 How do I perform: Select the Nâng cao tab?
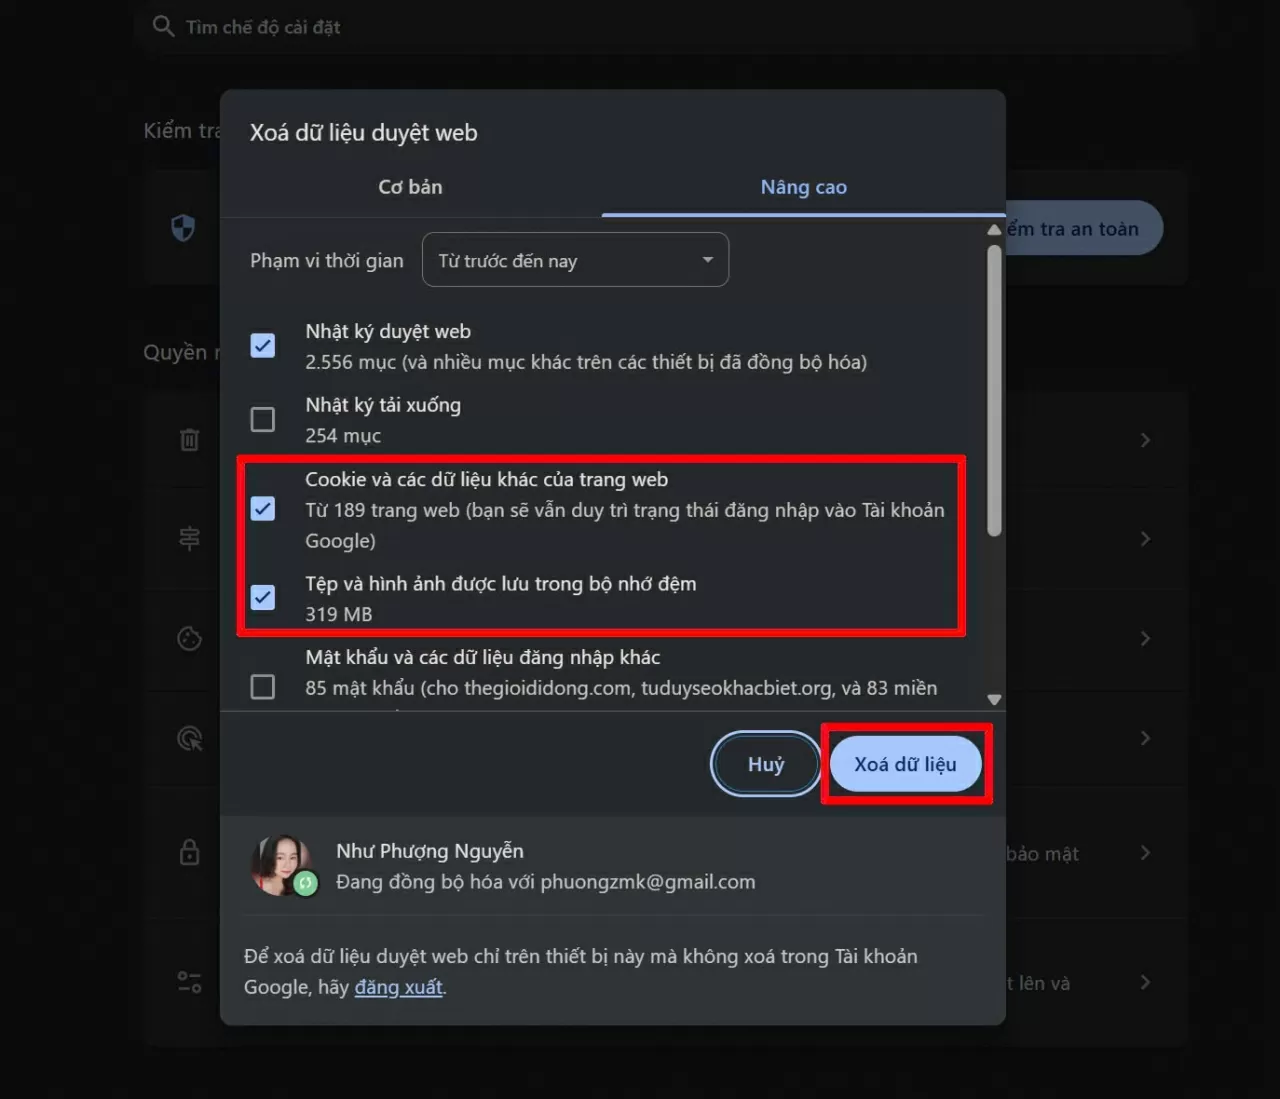(x=803, y=186)
